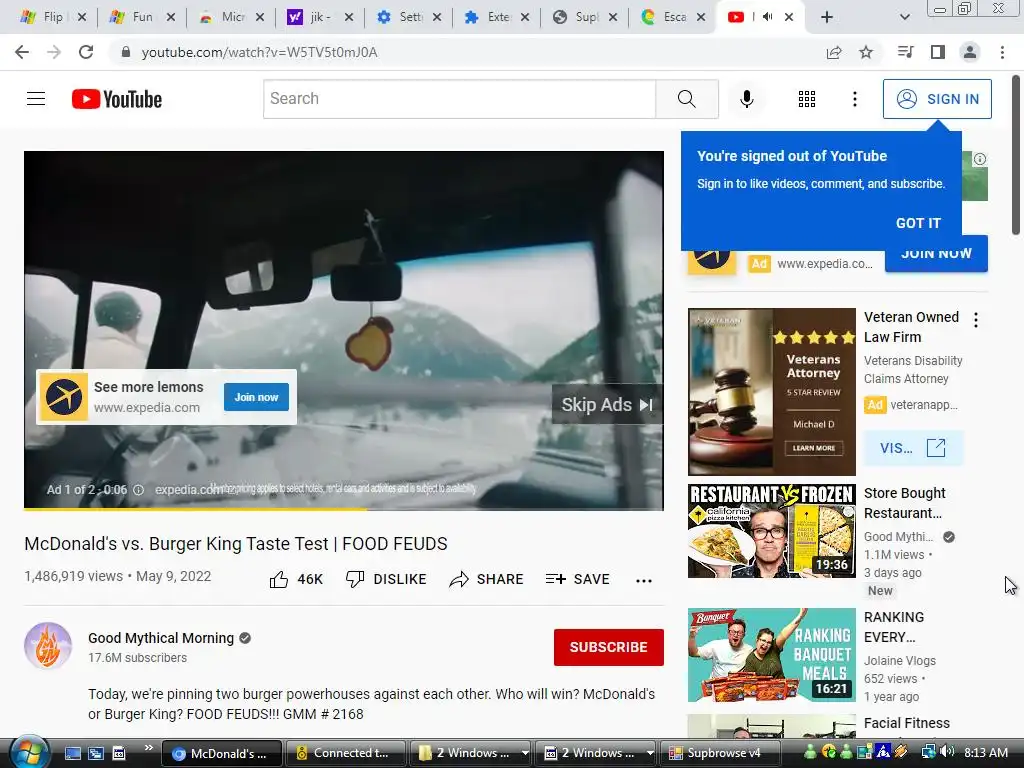Click Join now on Expedia overlay
The image size is (1024, 768).
[256, 397]
